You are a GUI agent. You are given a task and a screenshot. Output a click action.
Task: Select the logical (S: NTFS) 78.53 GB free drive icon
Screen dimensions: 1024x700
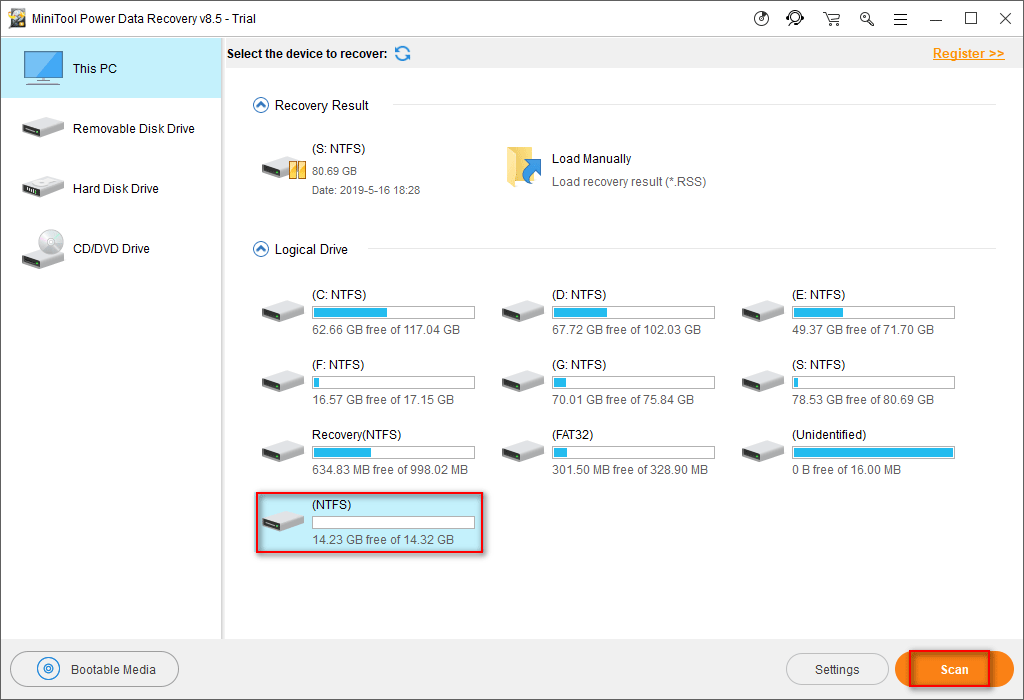[763, 381]
